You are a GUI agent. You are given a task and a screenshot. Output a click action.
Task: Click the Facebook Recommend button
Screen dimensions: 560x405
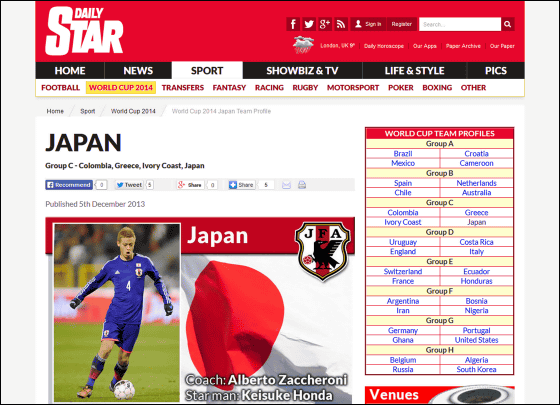click(69, 185)
